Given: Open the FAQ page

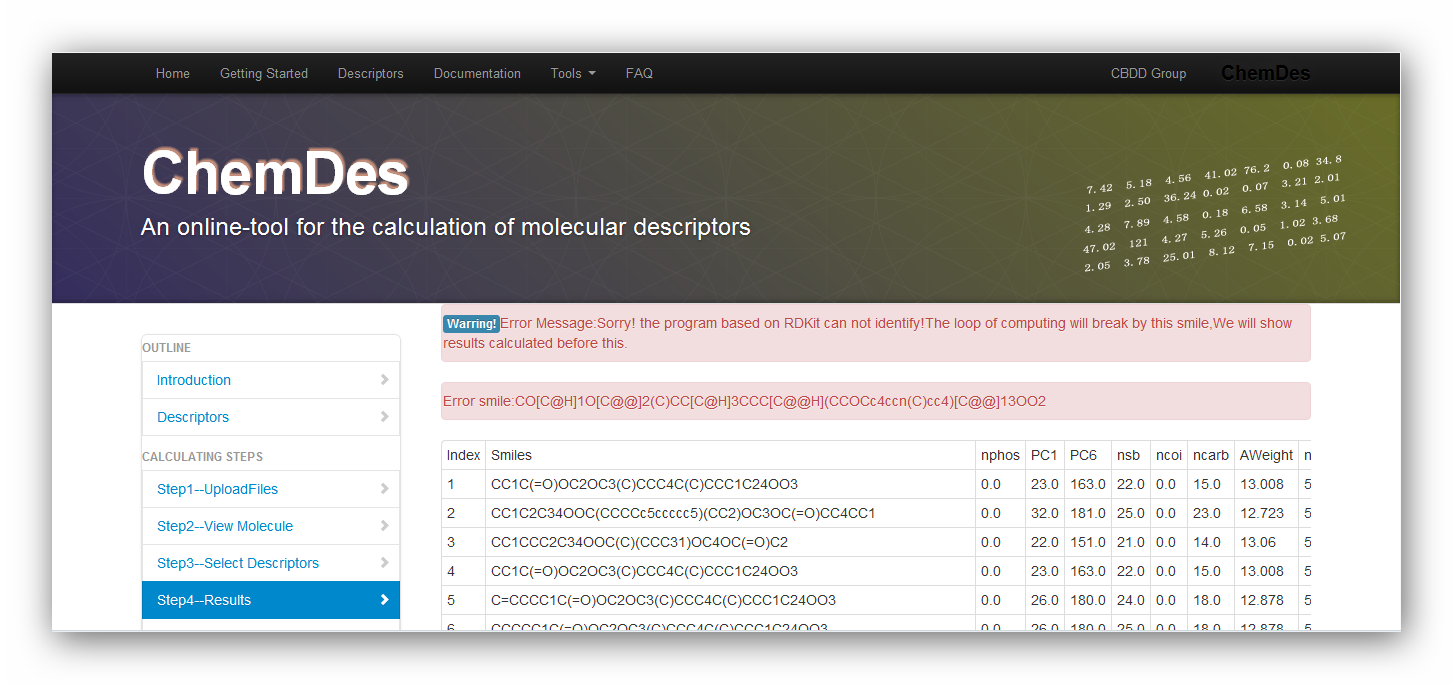Looking at the screenshot, I should [639, 73].
